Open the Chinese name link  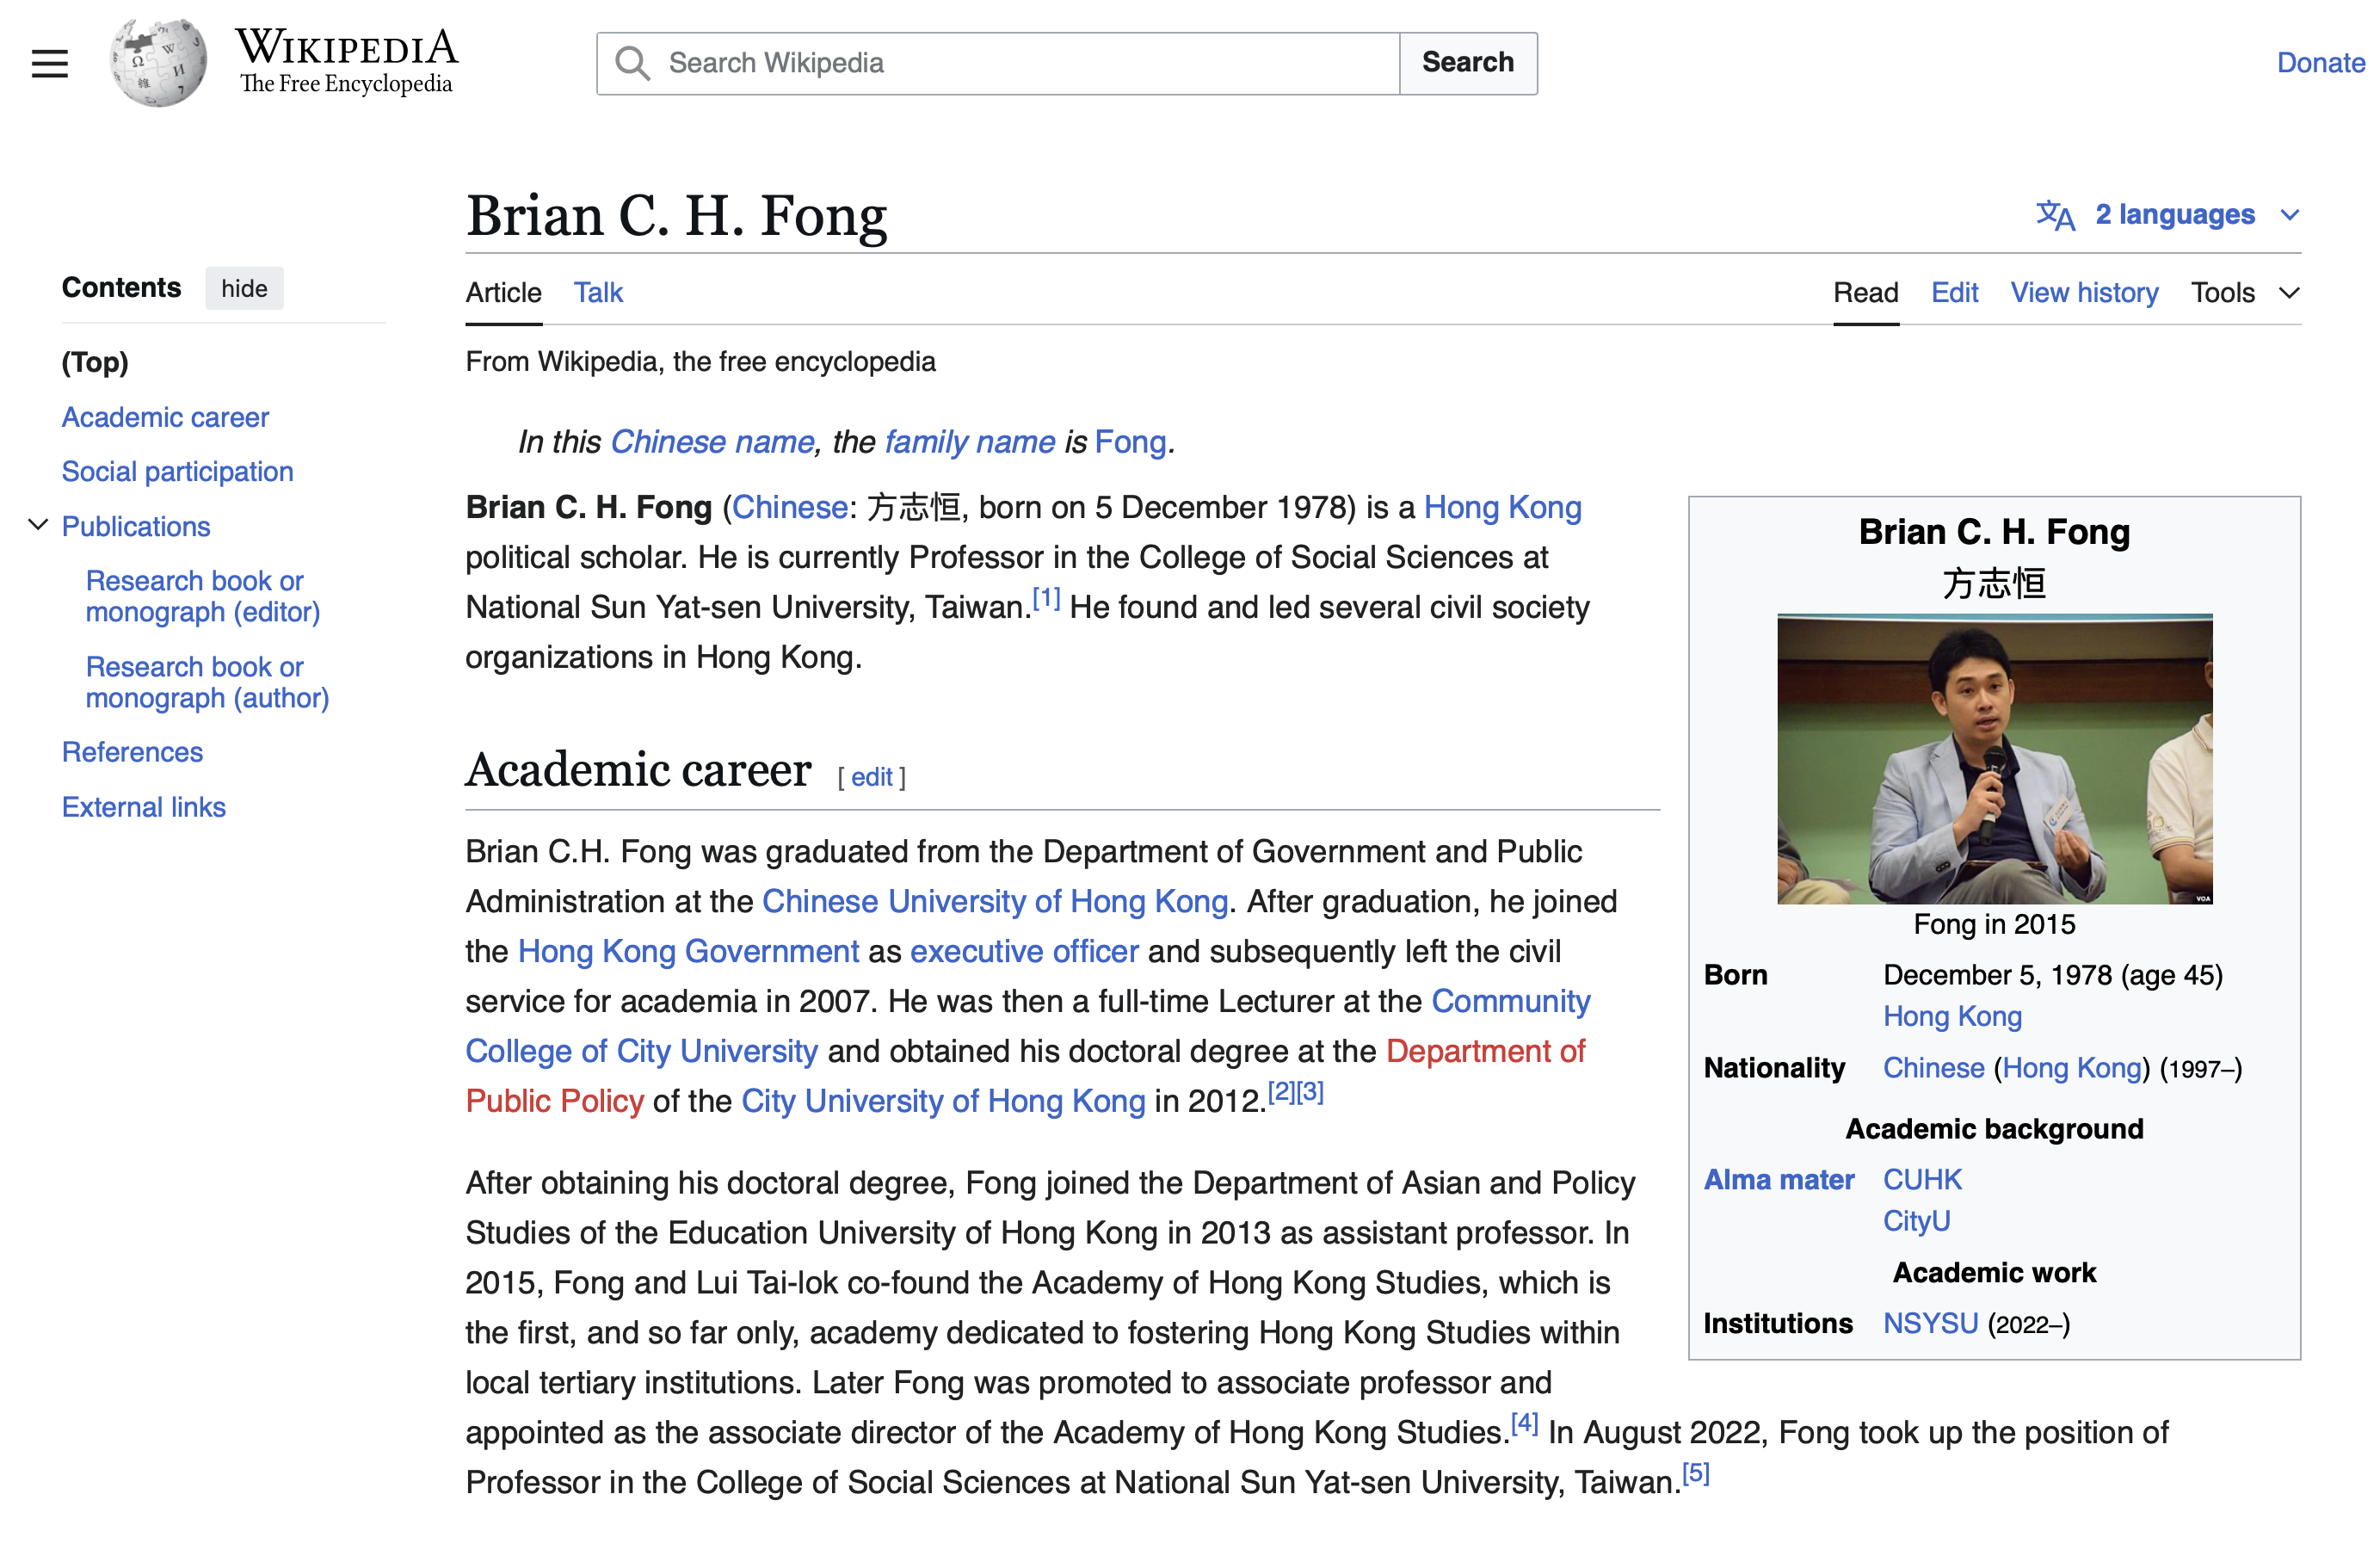pos(712,442)
